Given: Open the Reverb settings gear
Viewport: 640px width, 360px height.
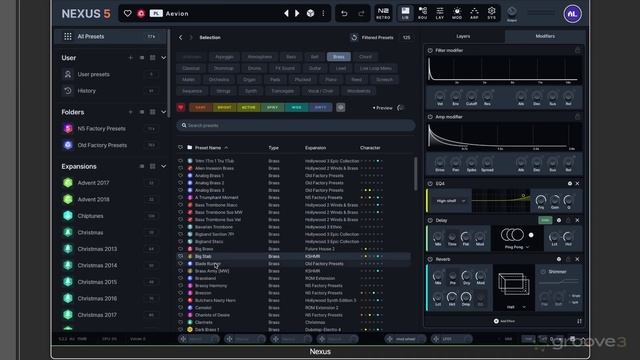Looking at the screenshot, I should (x=559, y=259).
